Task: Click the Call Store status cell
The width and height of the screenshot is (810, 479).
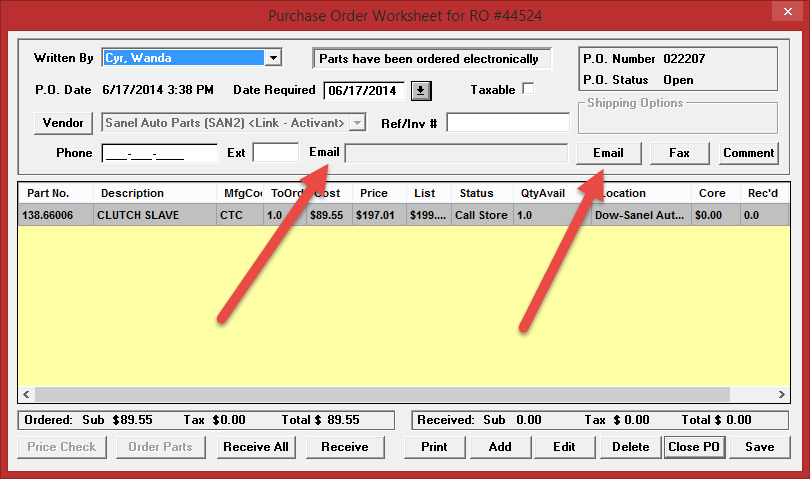Action: [x=482, y=215]
